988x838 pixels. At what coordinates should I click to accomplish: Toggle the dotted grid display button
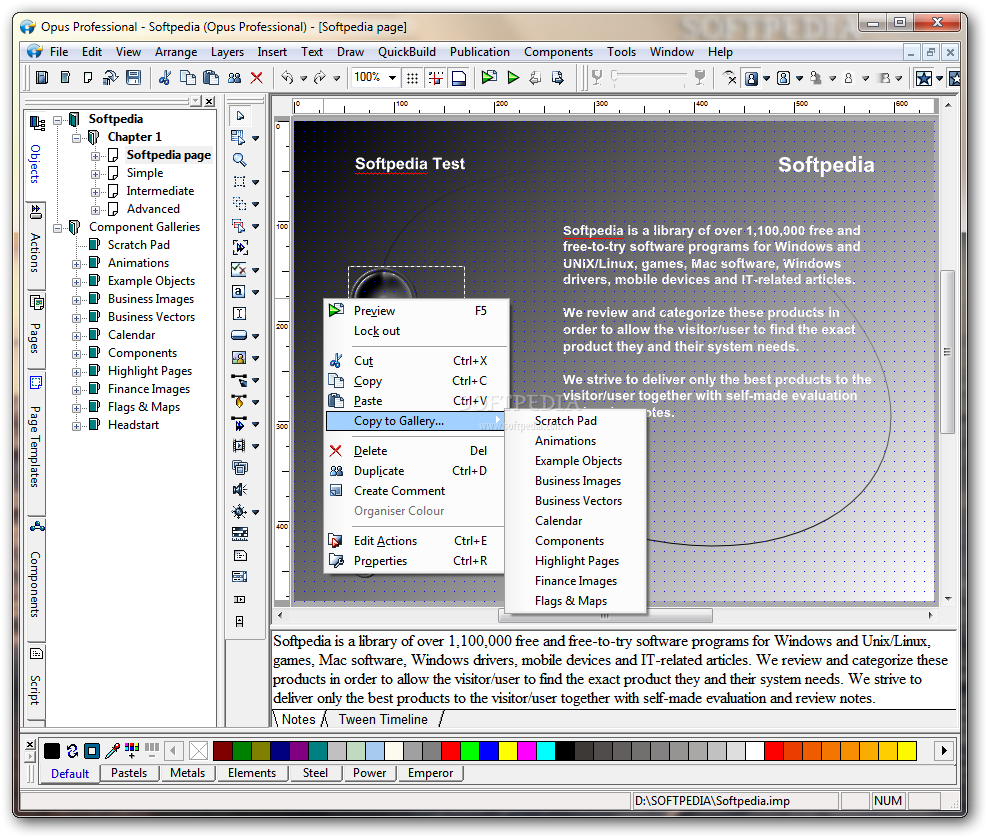[x=412, y=77]
